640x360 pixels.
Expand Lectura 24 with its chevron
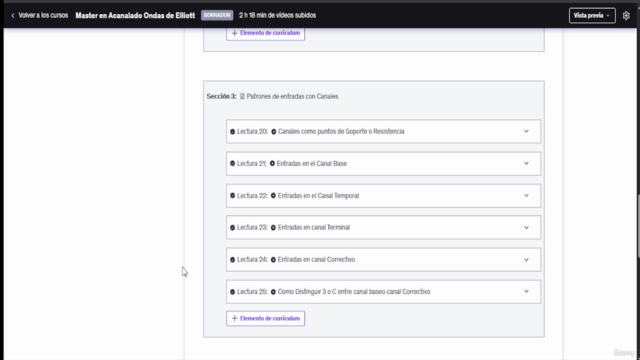point(526,260)
